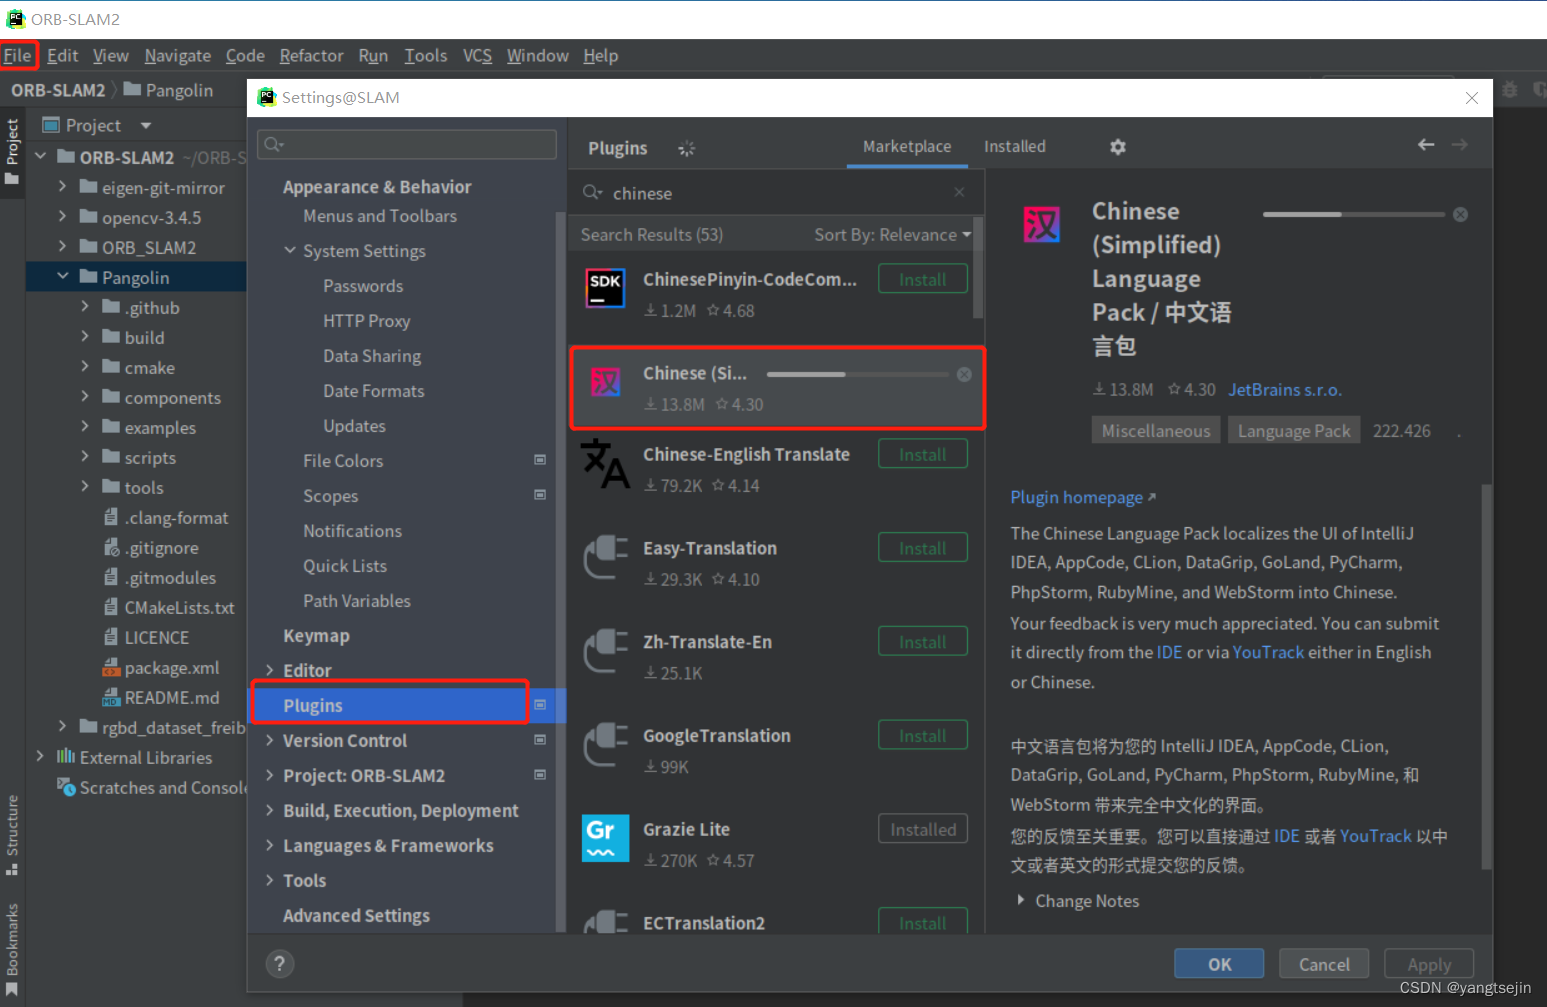Click the back arrow in Settings
The height and width of the screenshot is (1007, 1547).
point(1426,145)
